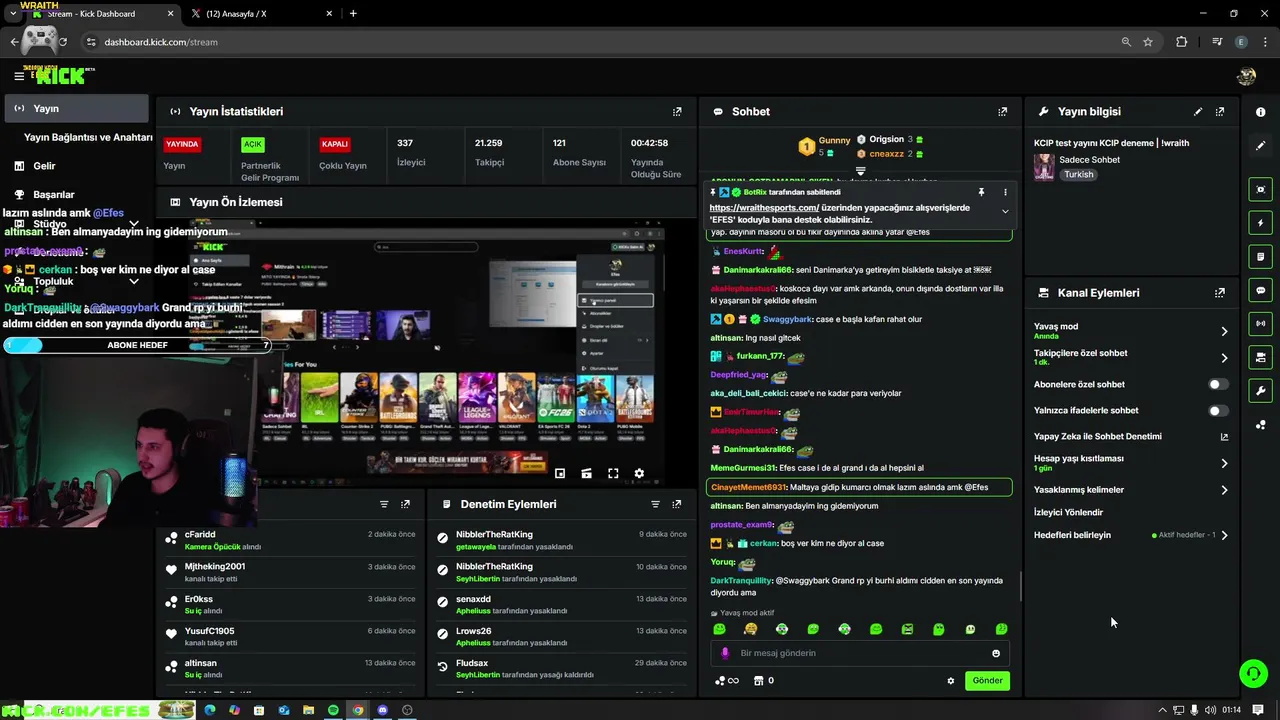
Task: Click cFaridd activity entry
Action: (291, 540)
